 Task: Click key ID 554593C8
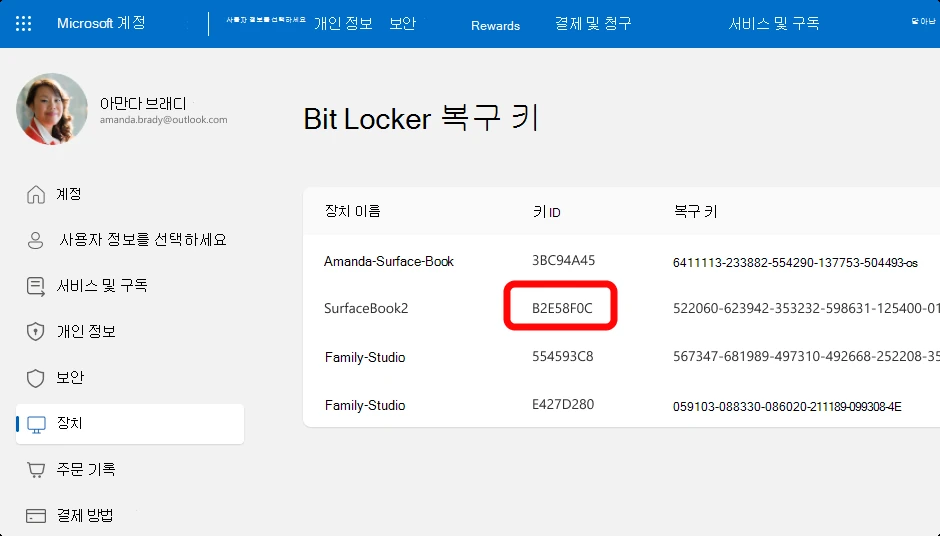pos(562,356)
